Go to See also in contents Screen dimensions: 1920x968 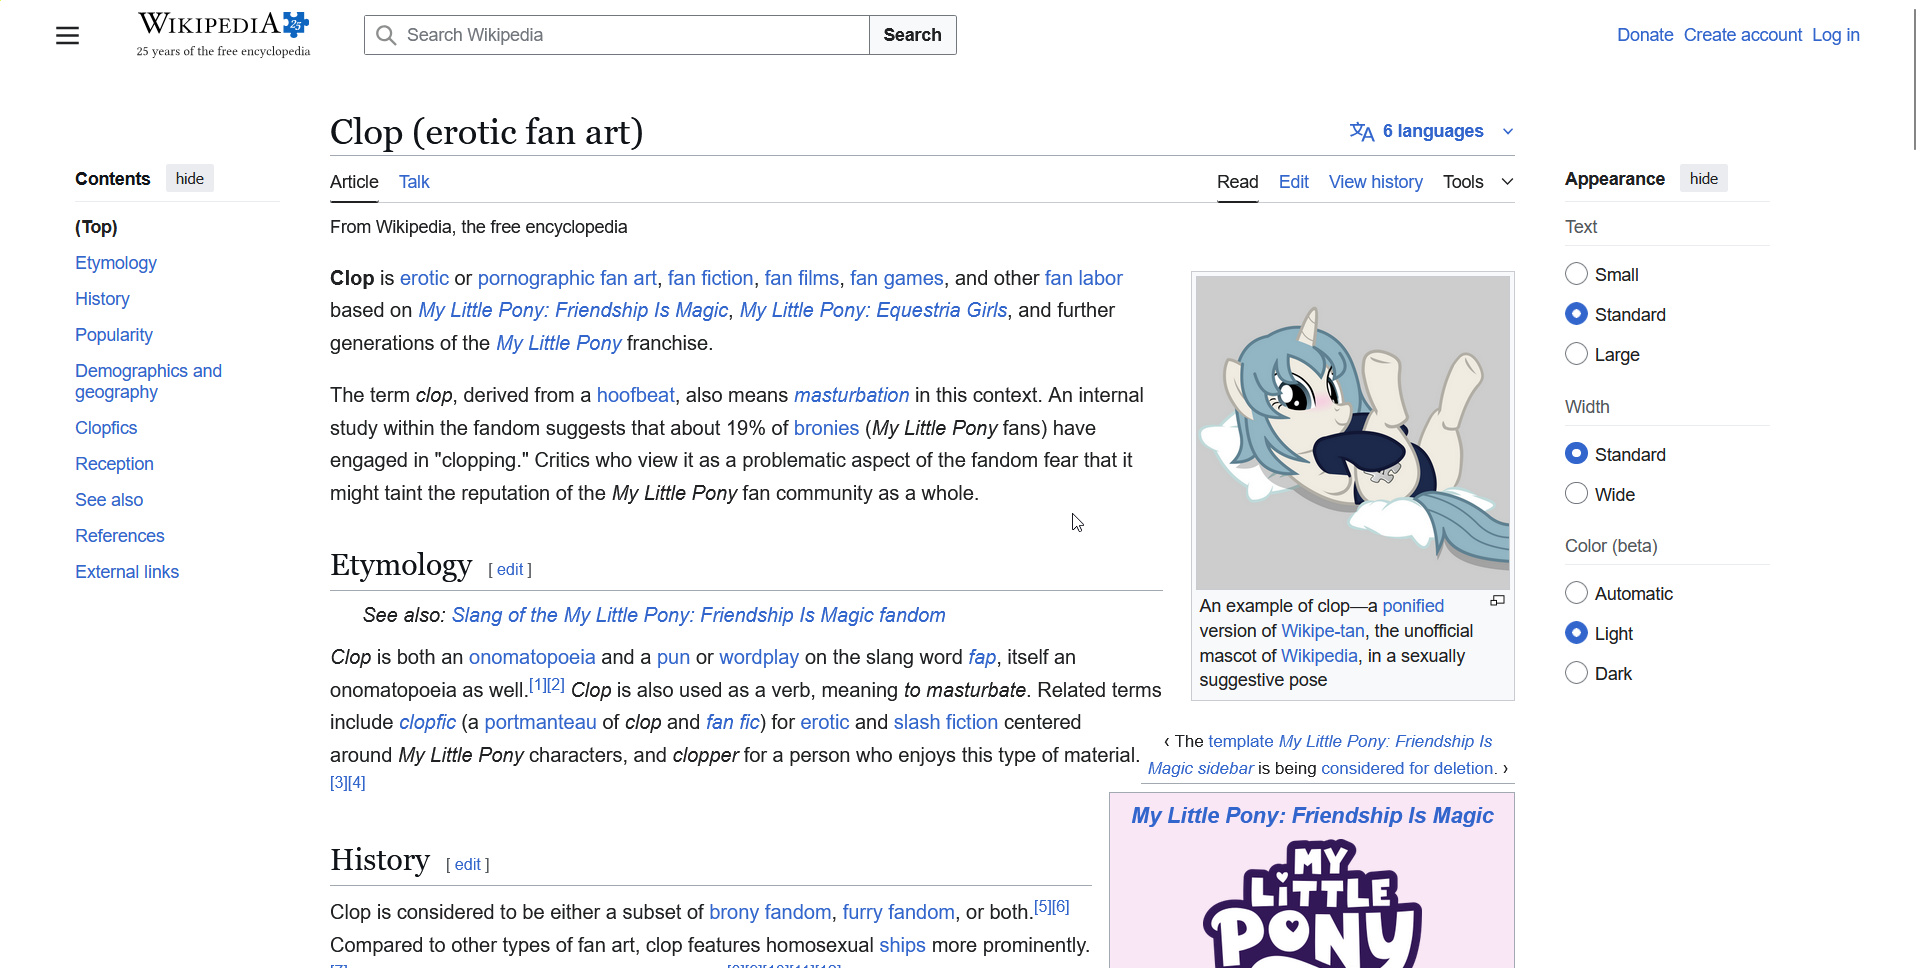pos(109,500)
